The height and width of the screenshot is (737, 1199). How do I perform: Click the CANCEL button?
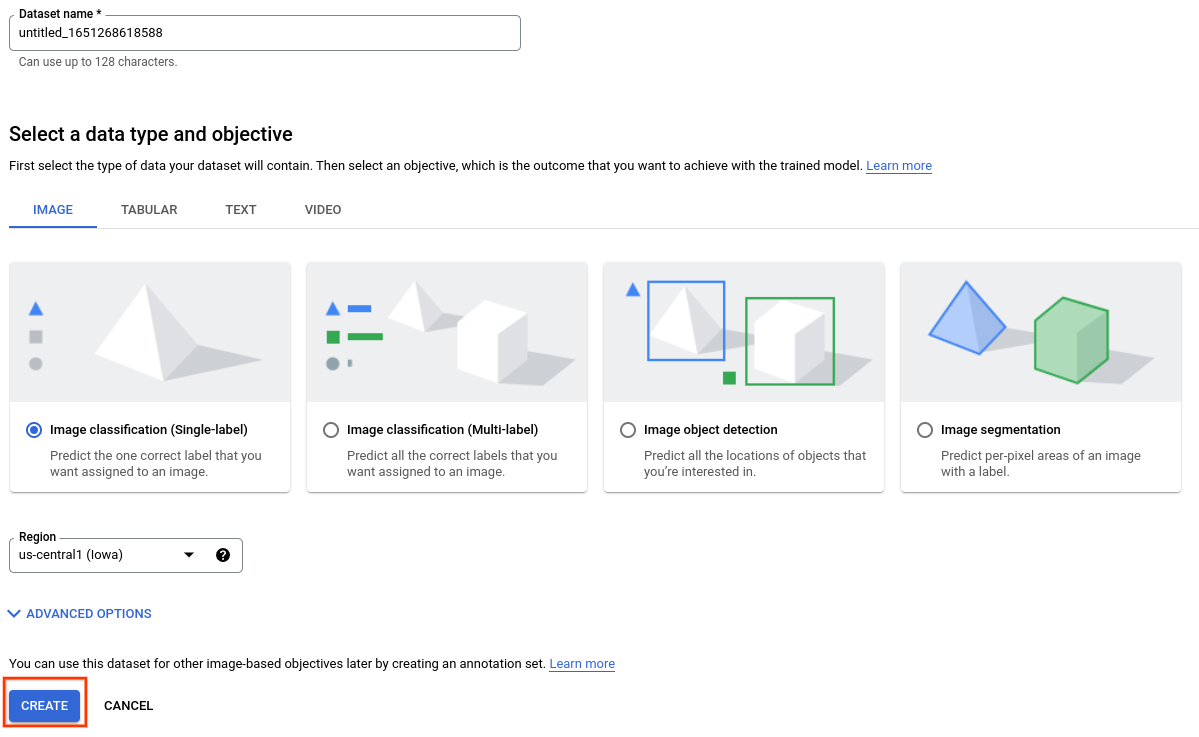point(128,705)
